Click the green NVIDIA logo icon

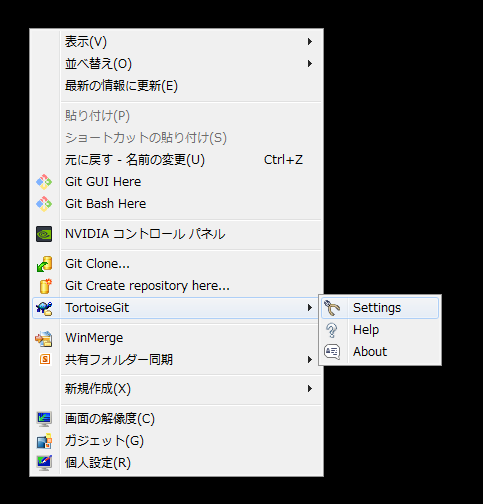coord(44,234)
